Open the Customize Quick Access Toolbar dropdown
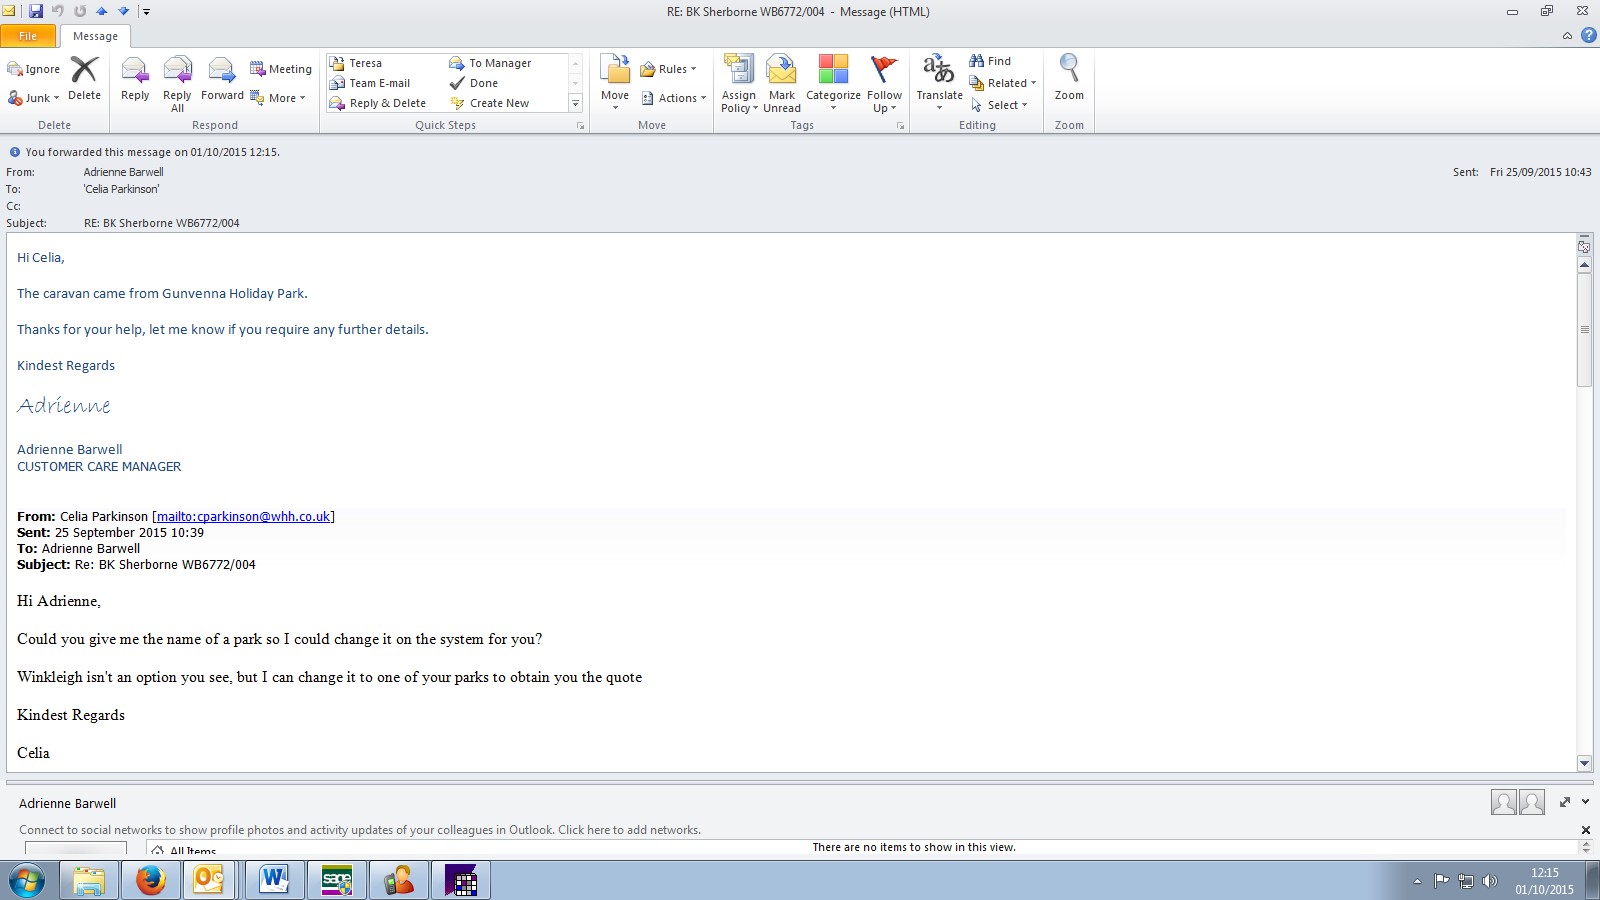Viewport: 1600px width, 900px height. 146,12
